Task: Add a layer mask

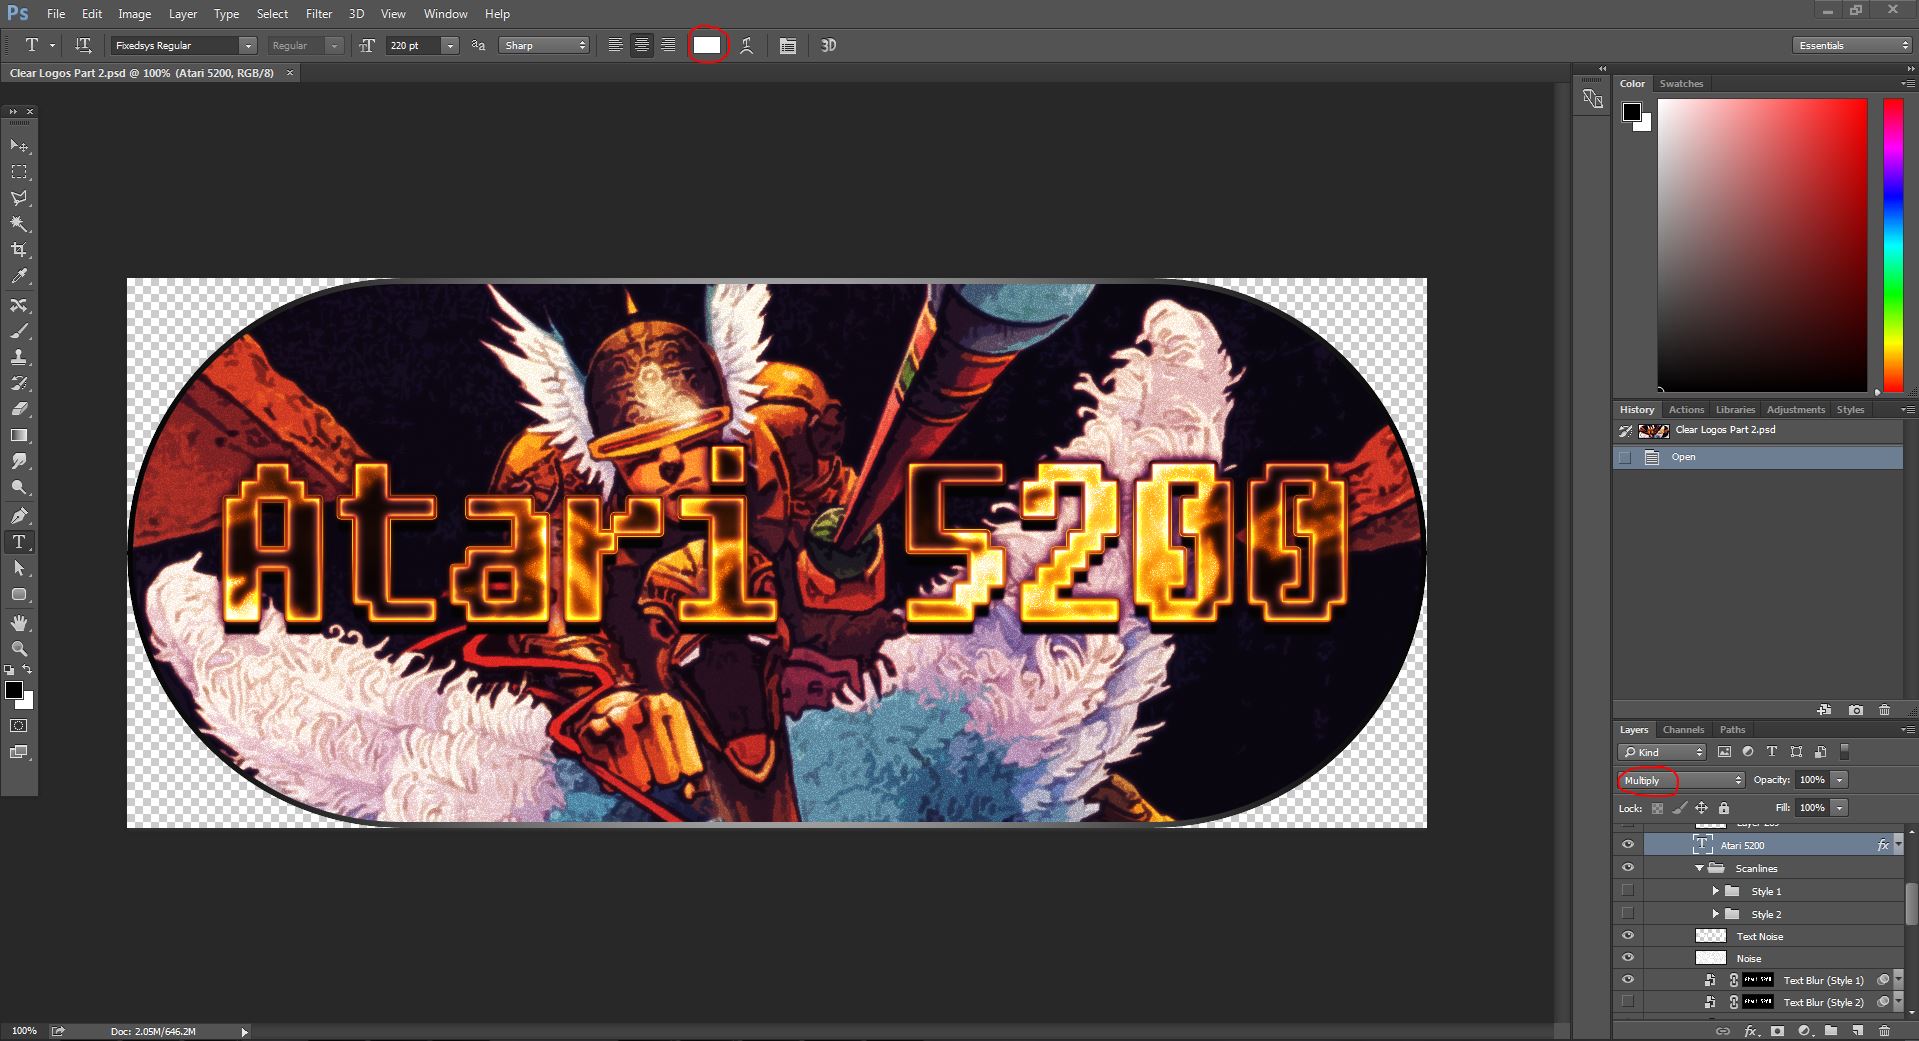Action: point(1777,1030)
